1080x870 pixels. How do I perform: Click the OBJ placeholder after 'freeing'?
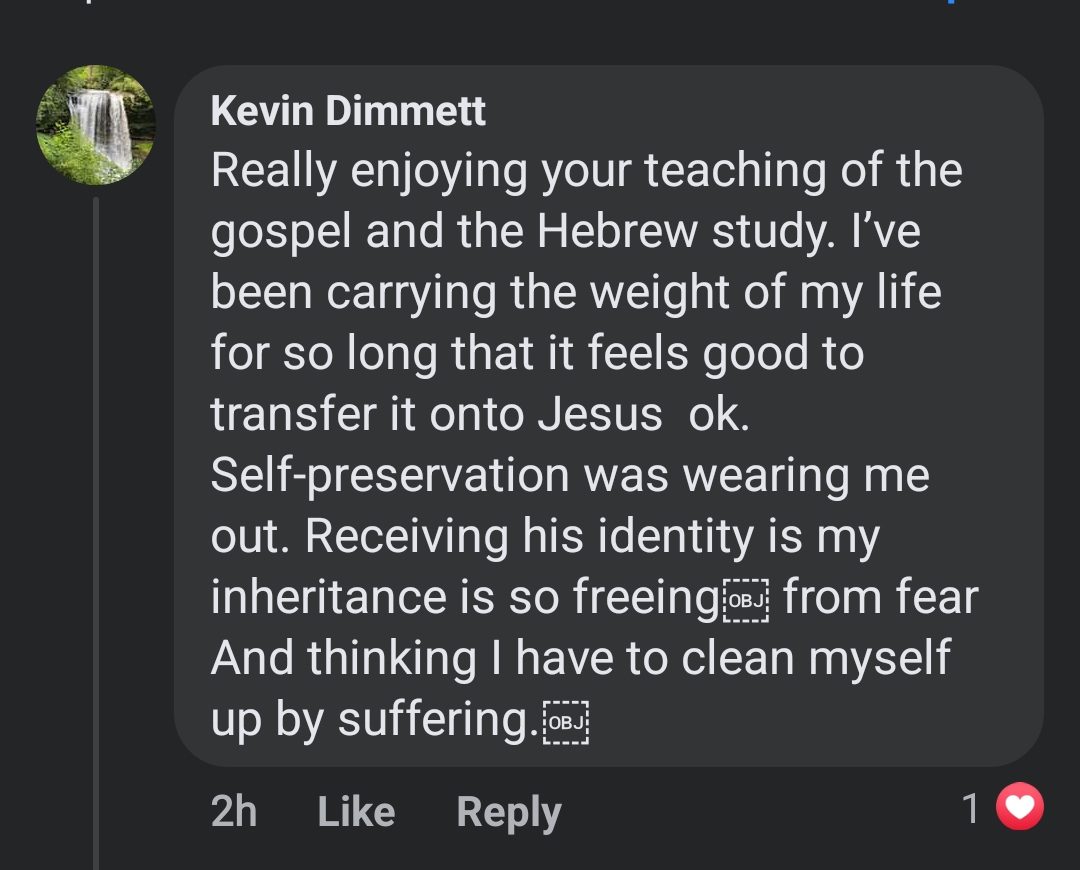[x=745, y=600]
